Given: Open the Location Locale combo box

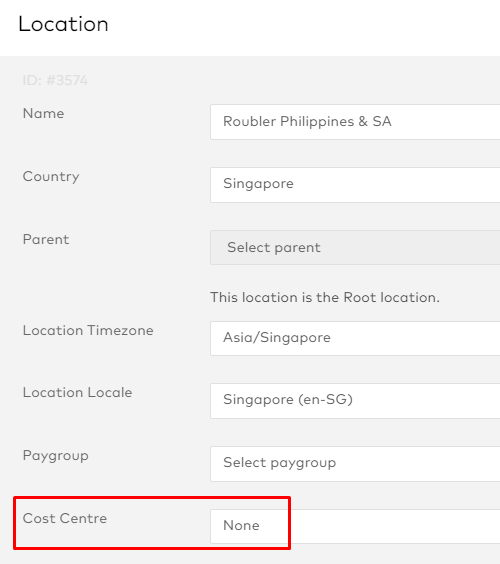Looking at the screenshot, I should coord(355,401).
